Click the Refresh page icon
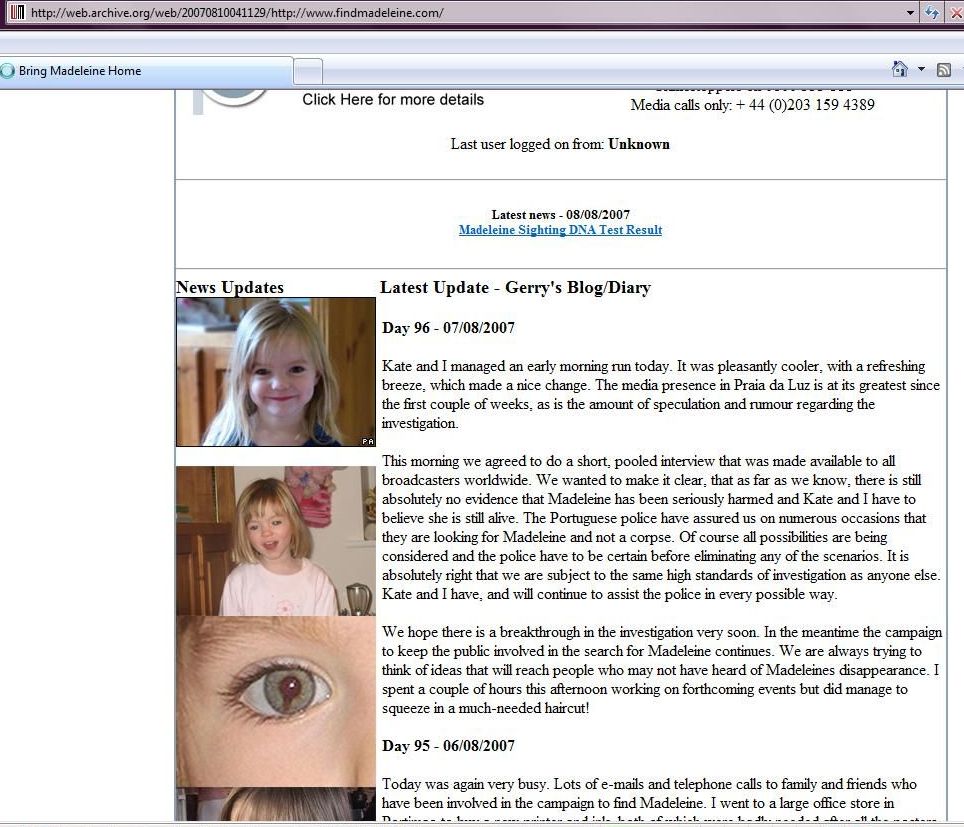The width and height of the screenshot is (964, 827). (933, 13)
